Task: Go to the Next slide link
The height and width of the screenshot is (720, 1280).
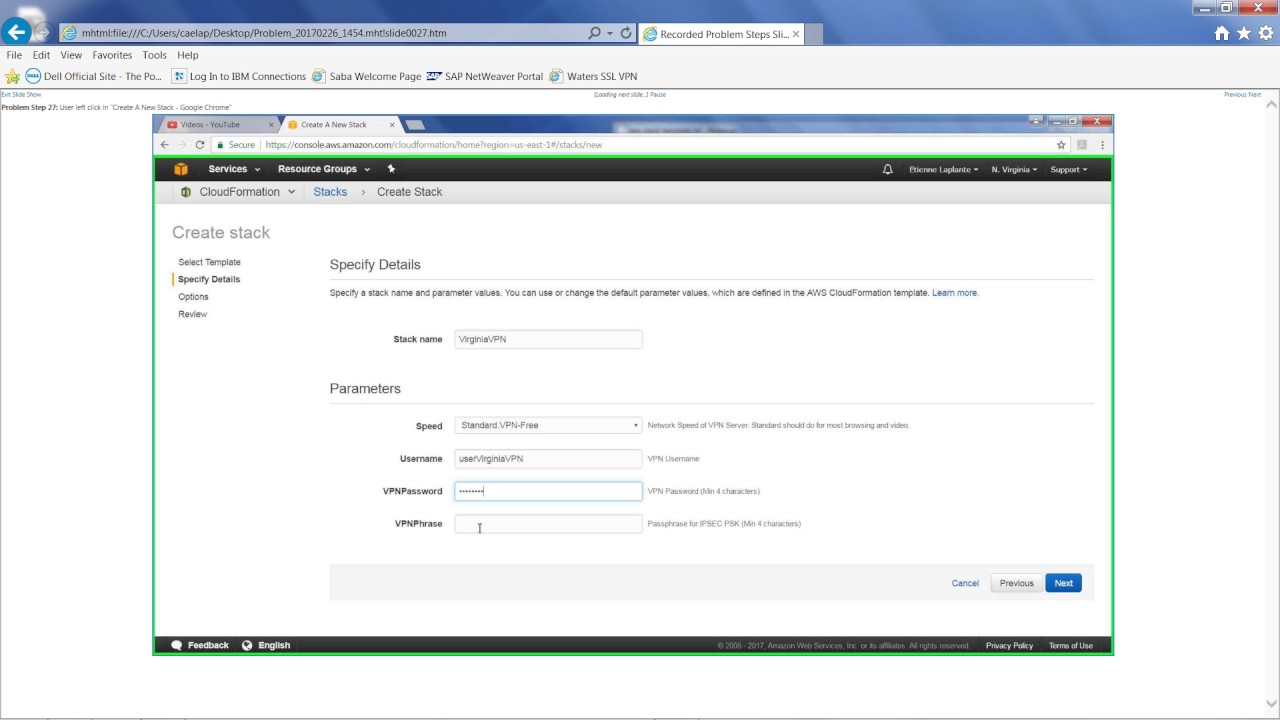Action: pos(1255,95)
